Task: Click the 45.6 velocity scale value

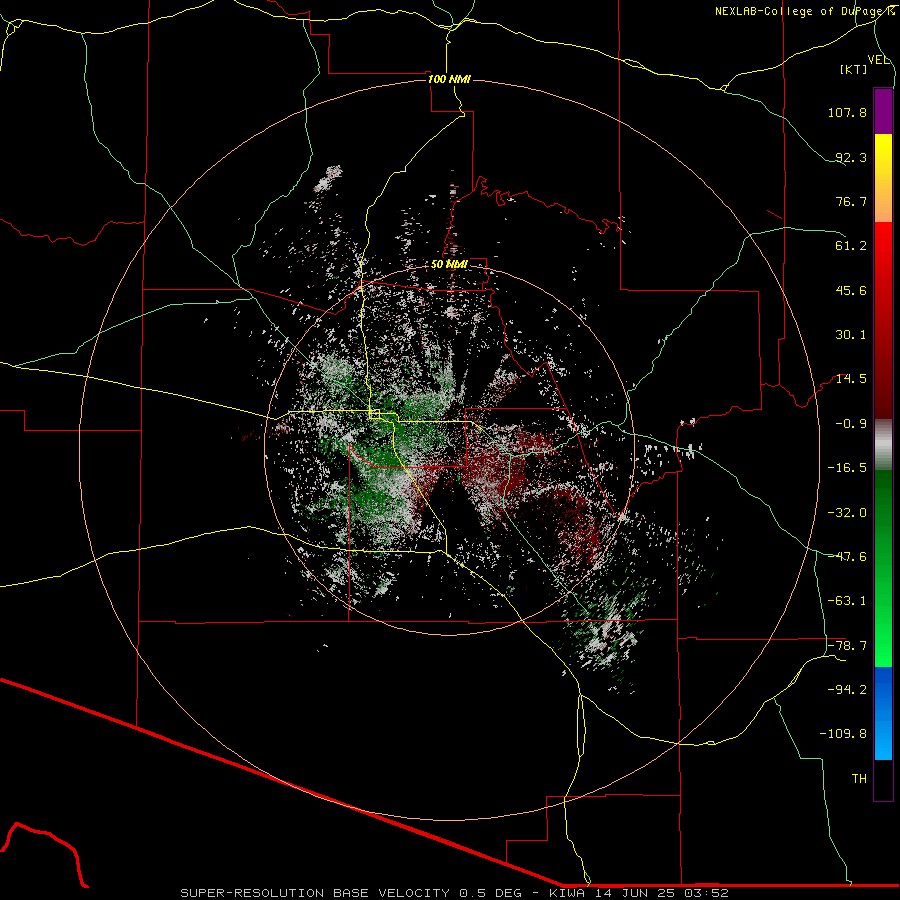Action: click(851, 290)
